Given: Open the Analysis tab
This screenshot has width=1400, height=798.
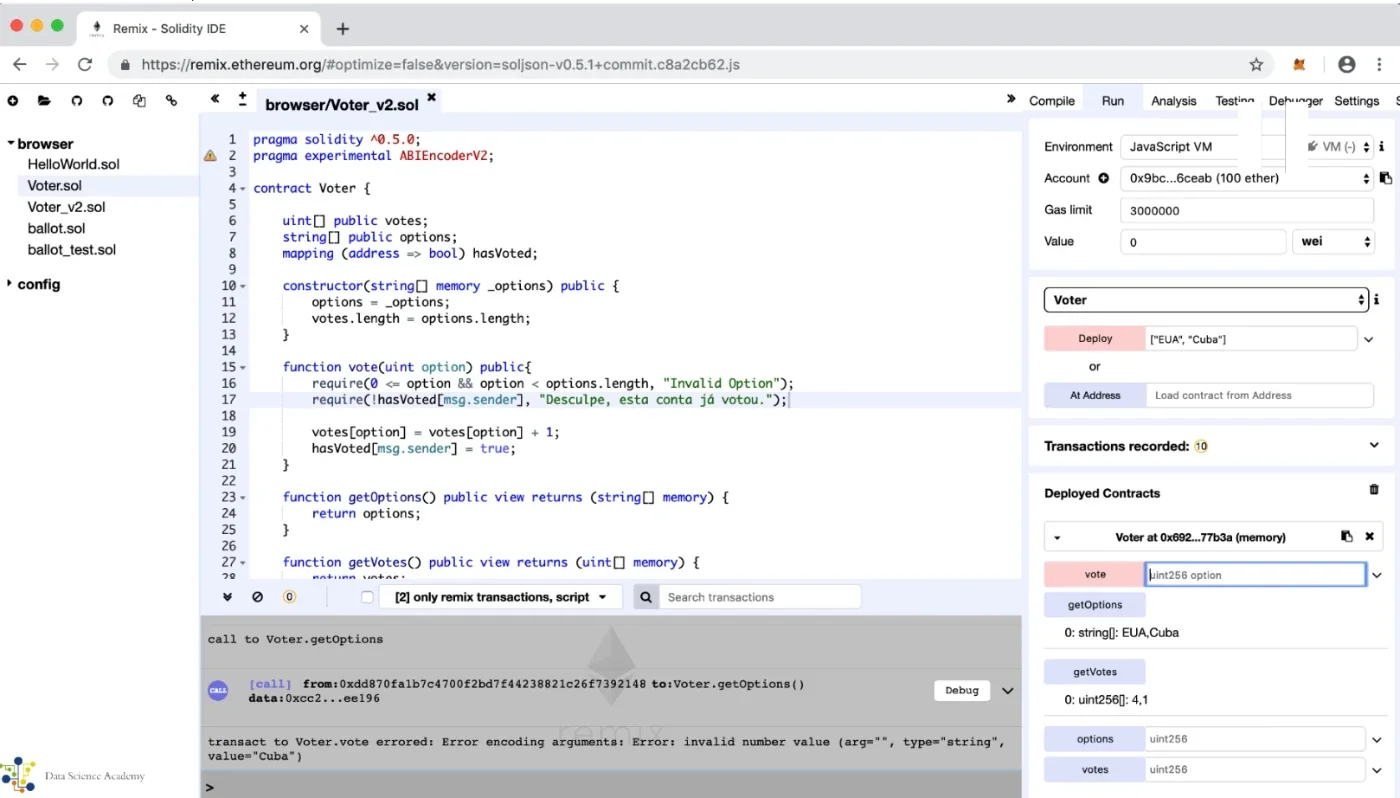Looking at the screenshot, I should coord(1174,101).
